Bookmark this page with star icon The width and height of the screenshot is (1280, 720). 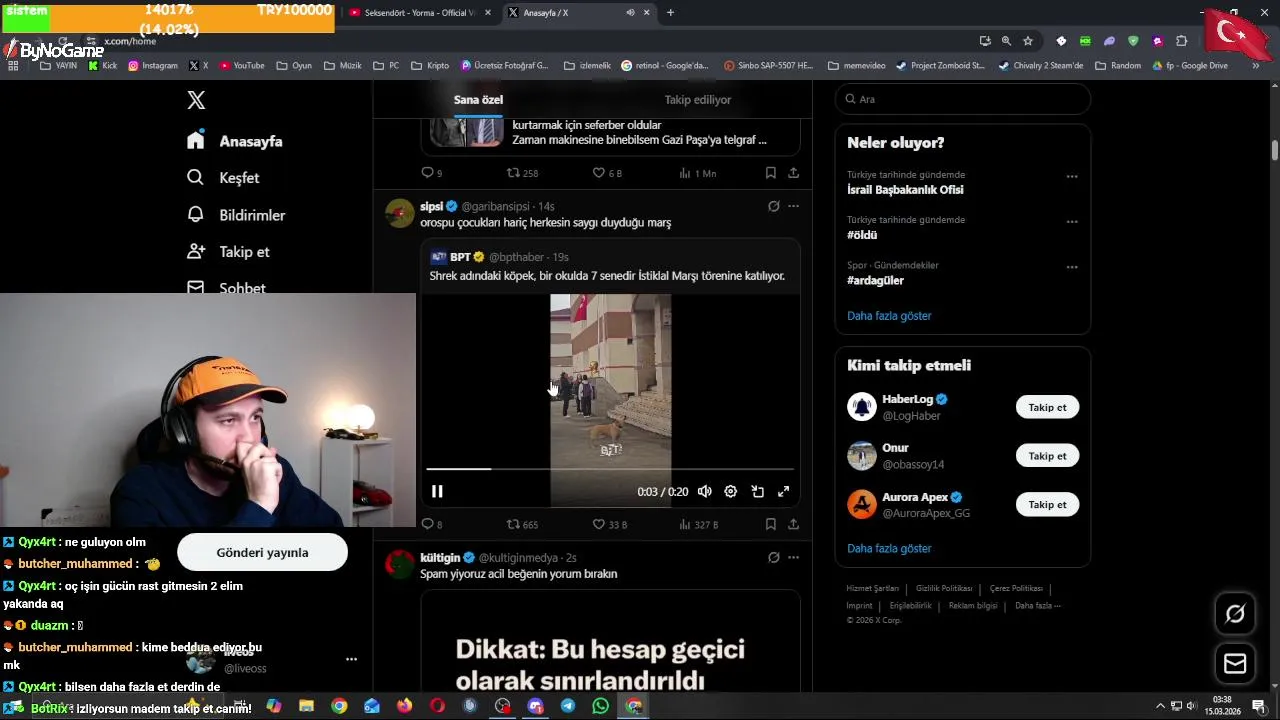coord(1028,41)
